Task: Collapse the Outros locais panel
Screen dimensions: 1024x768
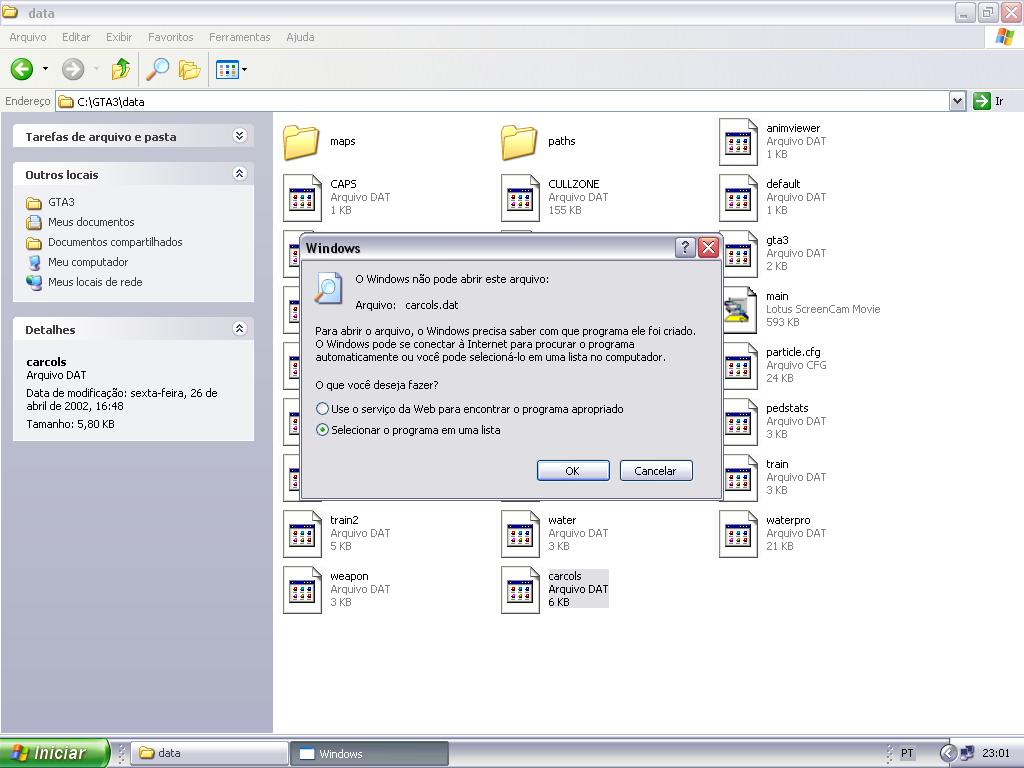Action: click(x=239, y=173)
